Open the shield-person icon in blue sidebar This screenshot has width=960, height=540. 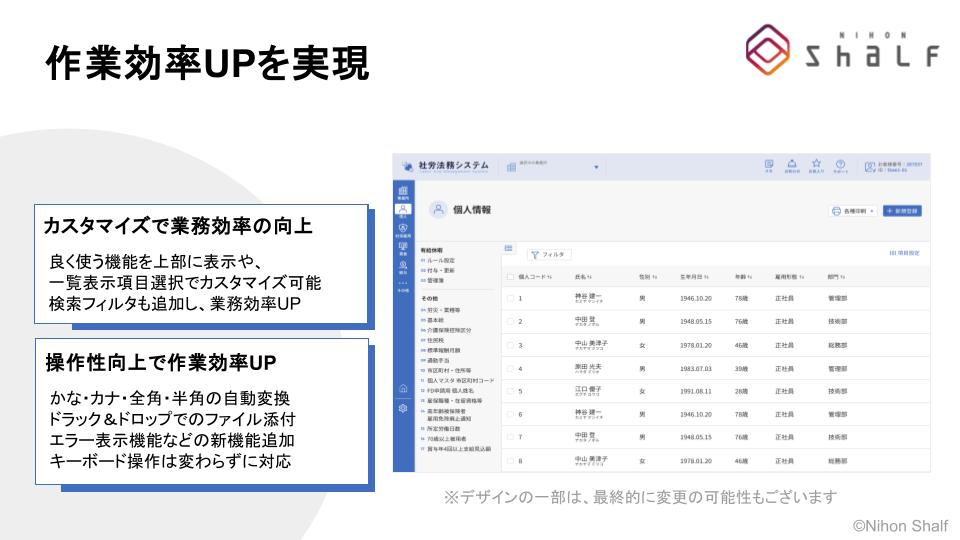tap(403, 228)
